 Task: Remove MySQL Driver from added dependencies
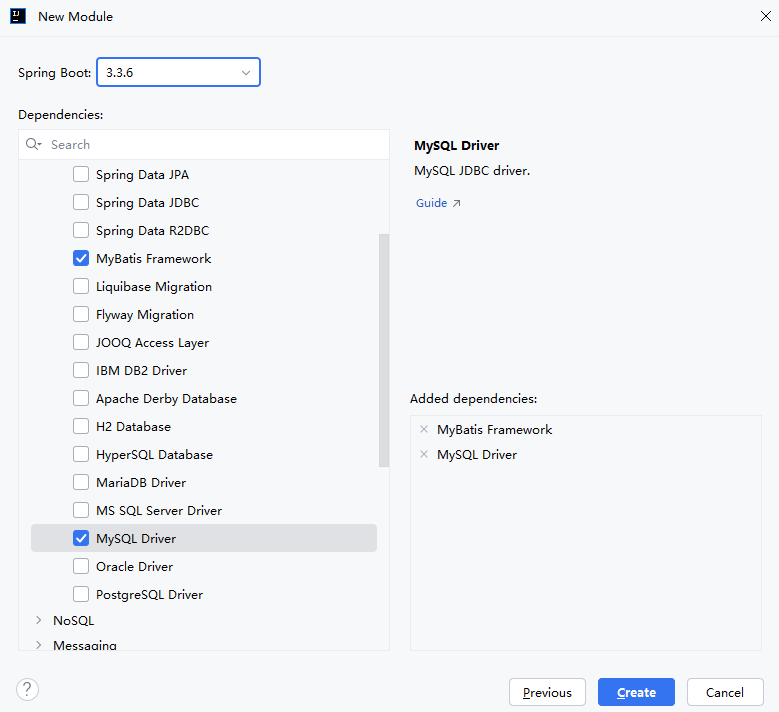click(424, 454)
